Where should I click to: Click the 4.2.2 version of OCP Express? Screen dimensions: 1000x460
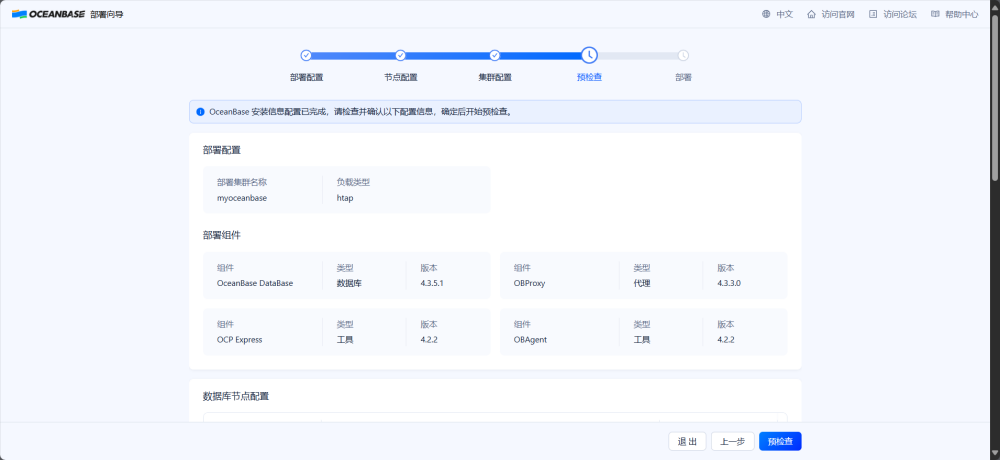point(429,339)
